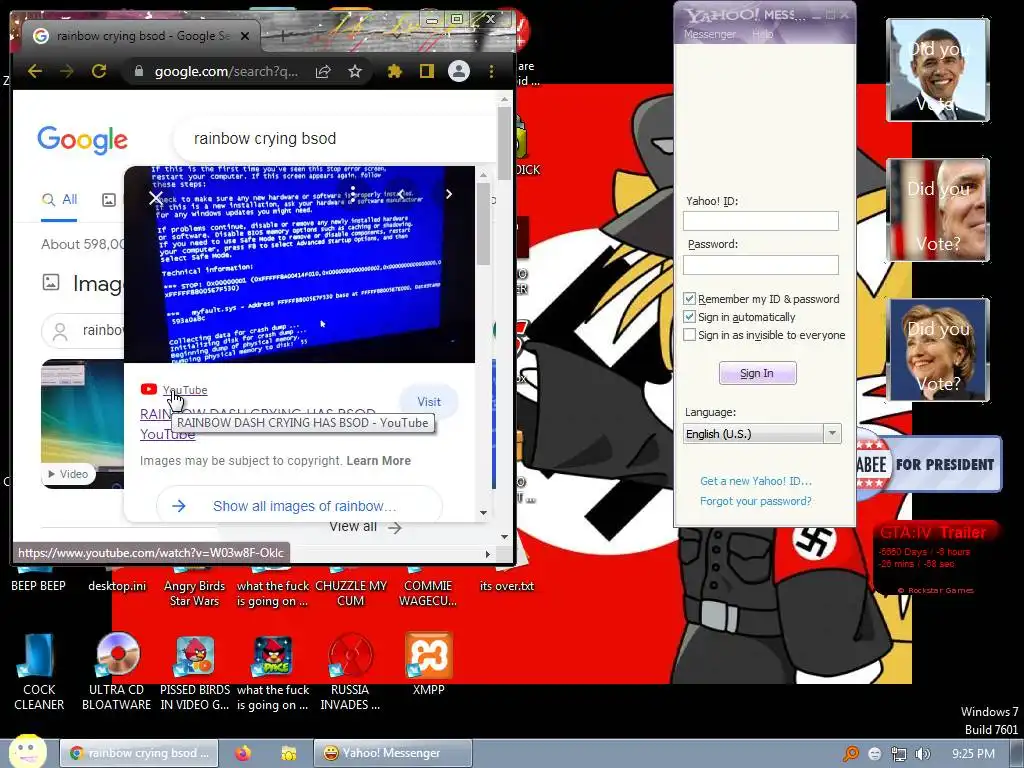The image size is (1024, 768).
Task: Click the YouTube source link
Action: coord(185,390)
